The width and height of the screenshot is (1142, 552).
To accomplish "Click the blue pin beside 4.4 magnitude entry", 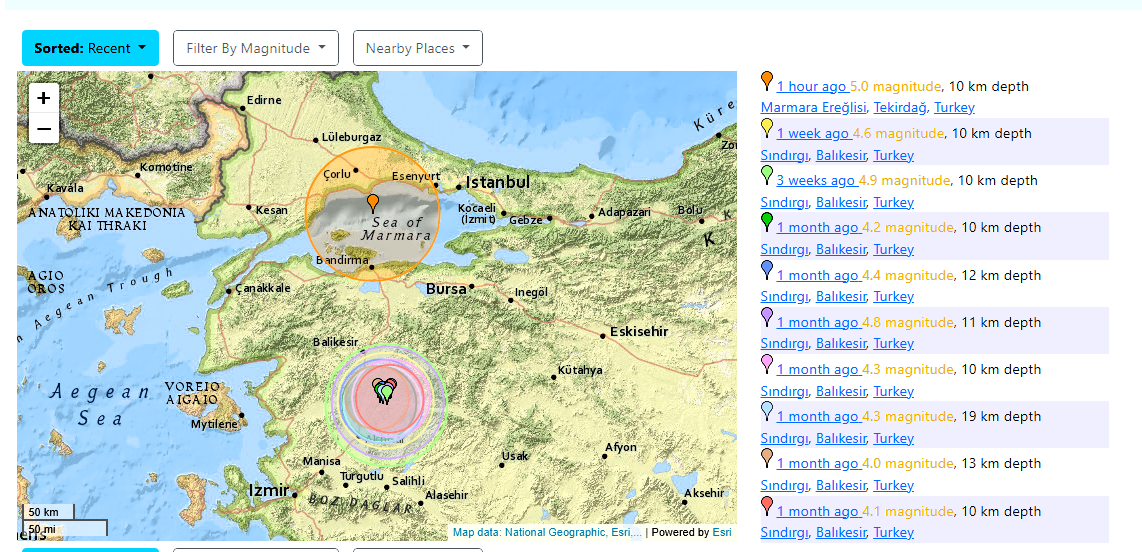I will tap(767, 269).
